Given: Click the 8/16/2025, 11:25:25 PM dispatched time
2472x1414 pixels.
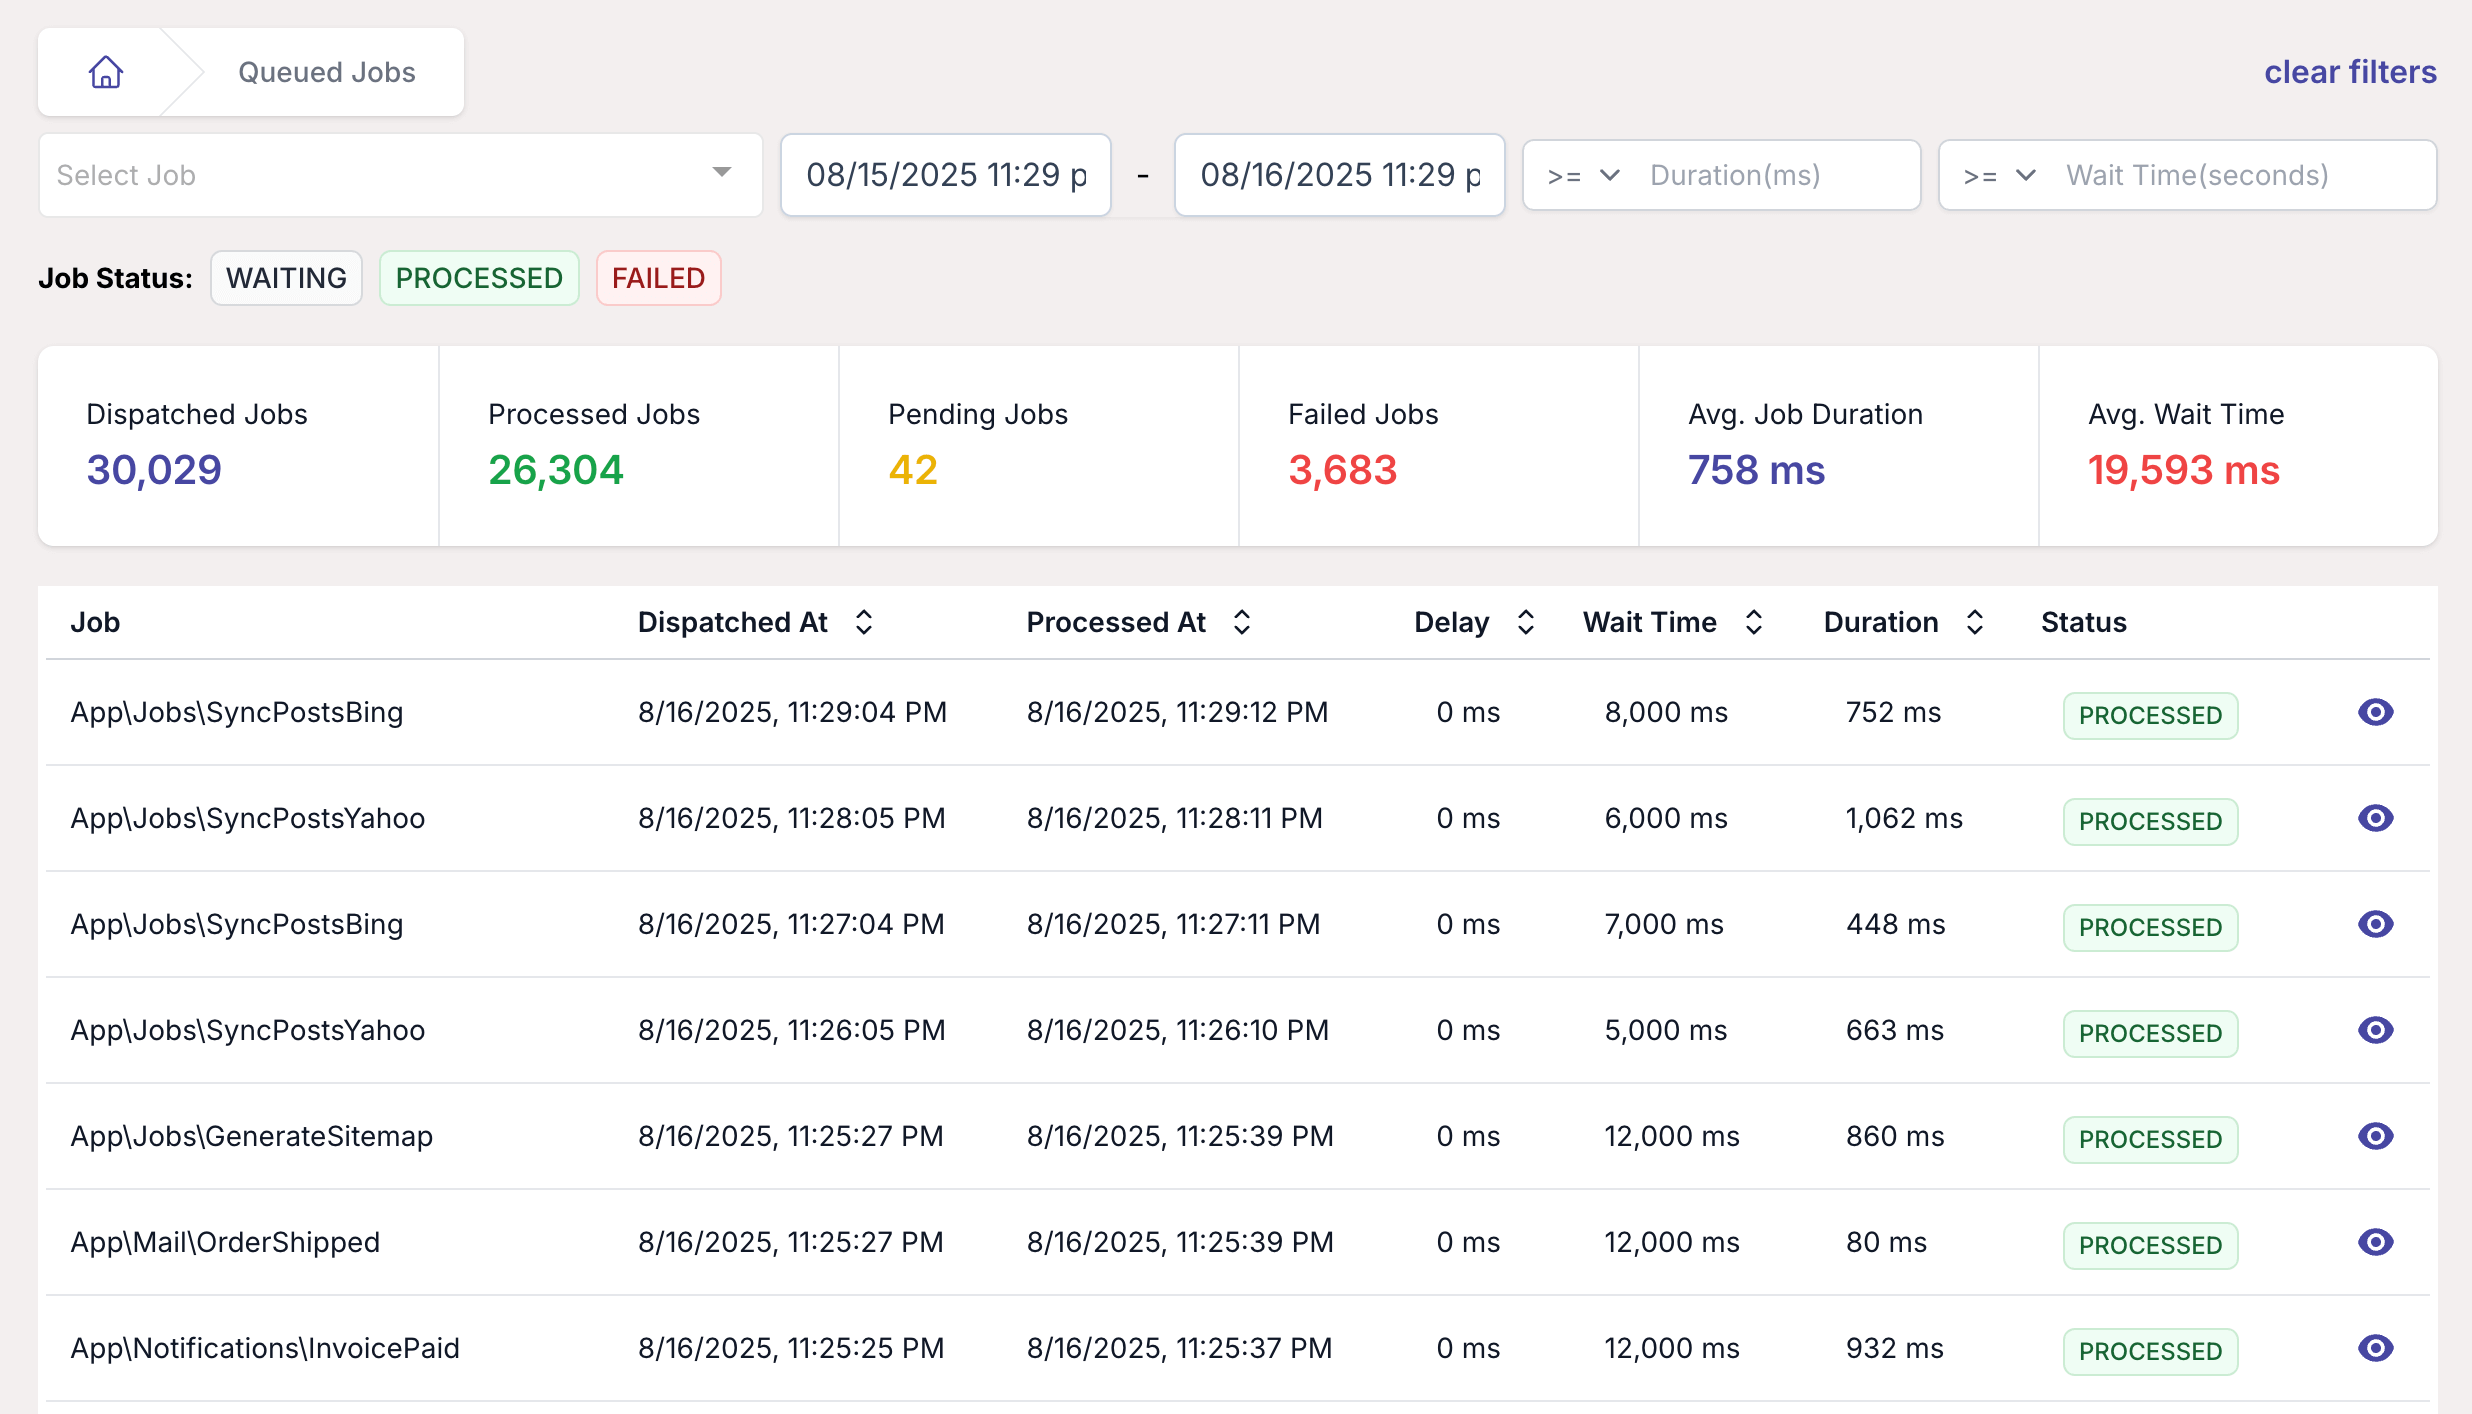Looking at the screenshot, I should [x=791, y=1348].
